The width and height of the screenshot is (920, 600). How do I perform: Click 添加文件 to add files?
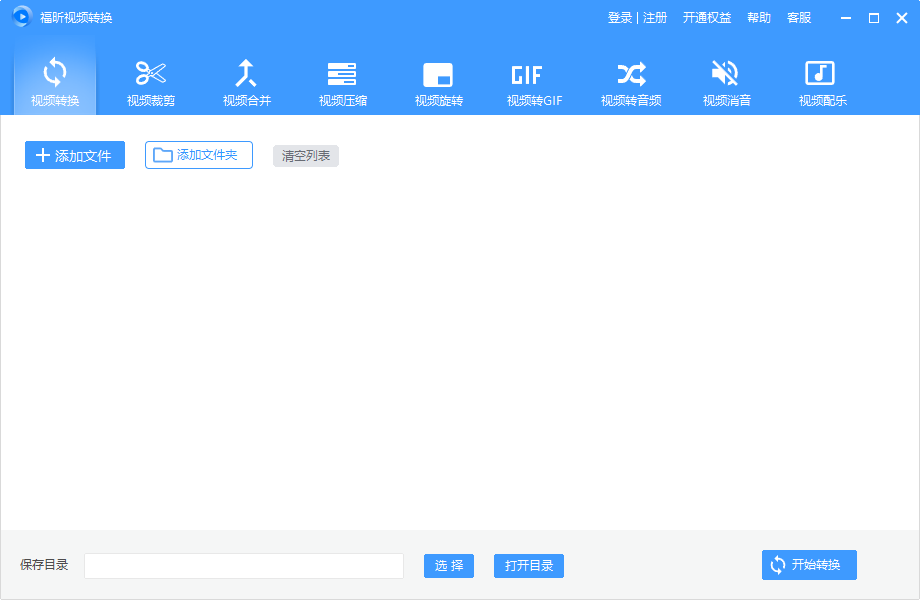coord(74,155)
